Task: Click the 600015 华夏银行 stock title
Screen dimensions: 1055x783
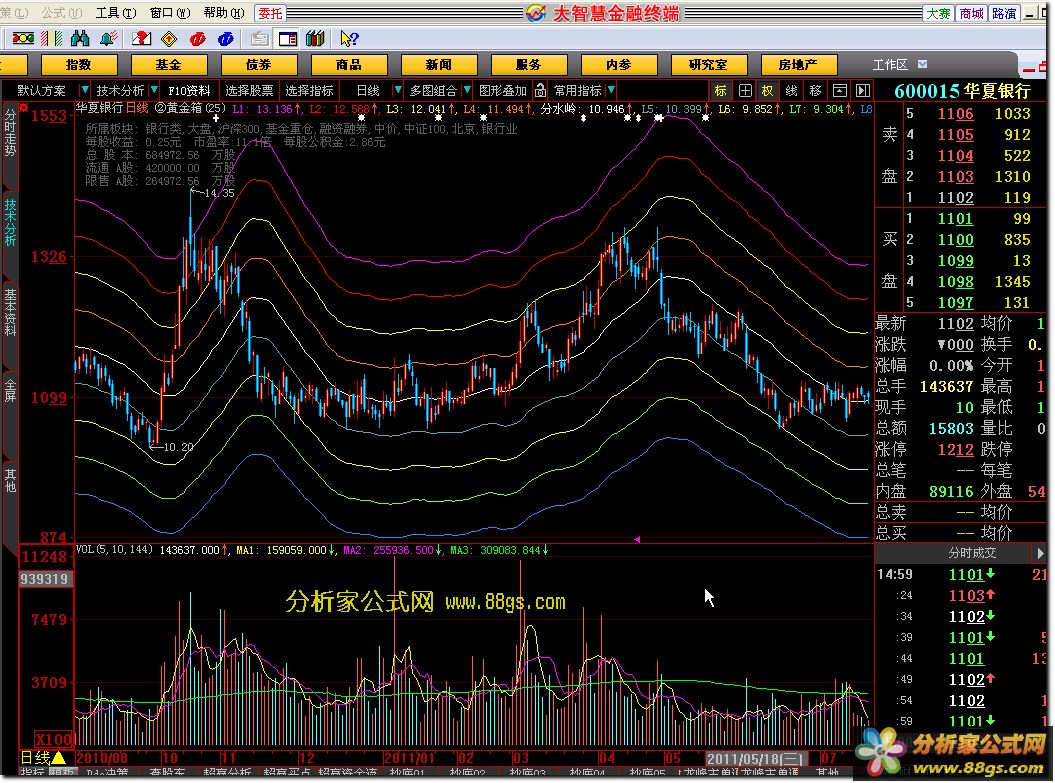Action: 962,91
